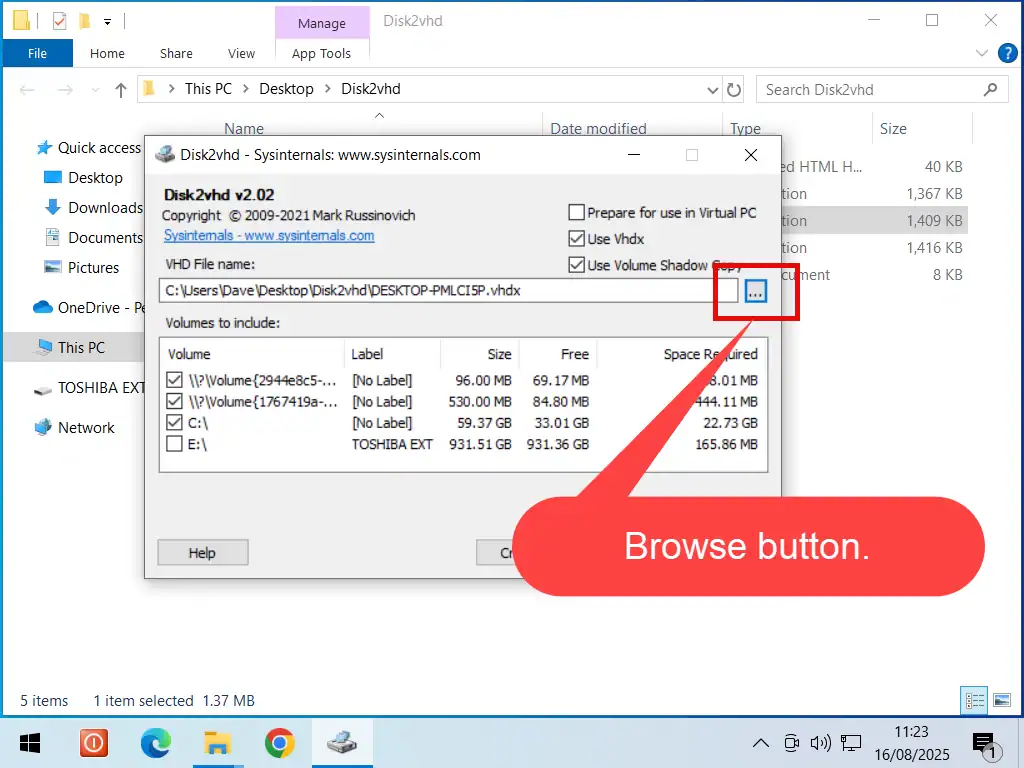This screenshot has height=768, width=1024.
Task: Refresh the Disk2vhd folder view
Action: coord(734,89)
